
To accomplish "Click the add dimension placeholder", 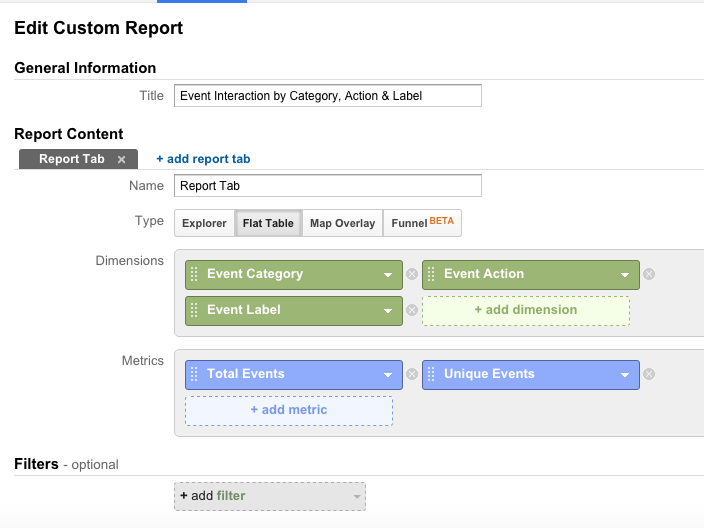I will point(526,310).
